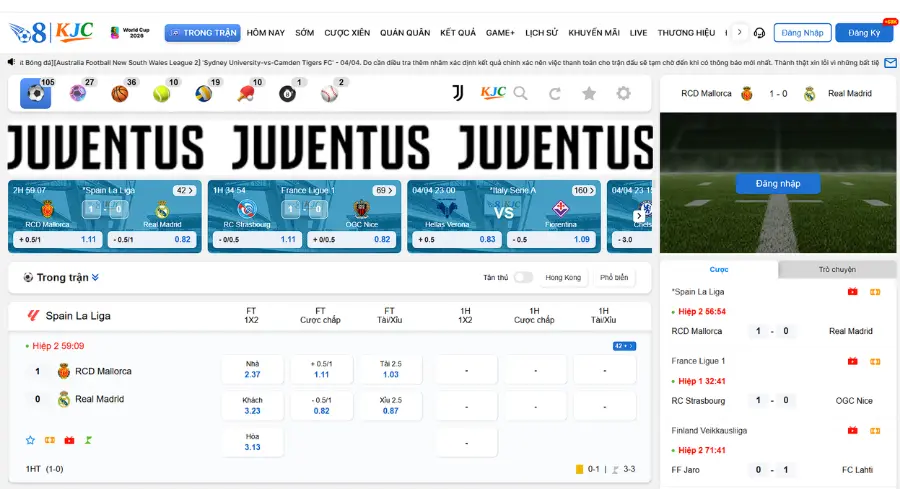Select the tennis ball sport icon
Viewport: 900px width, 500px height.
click(161, 93)
